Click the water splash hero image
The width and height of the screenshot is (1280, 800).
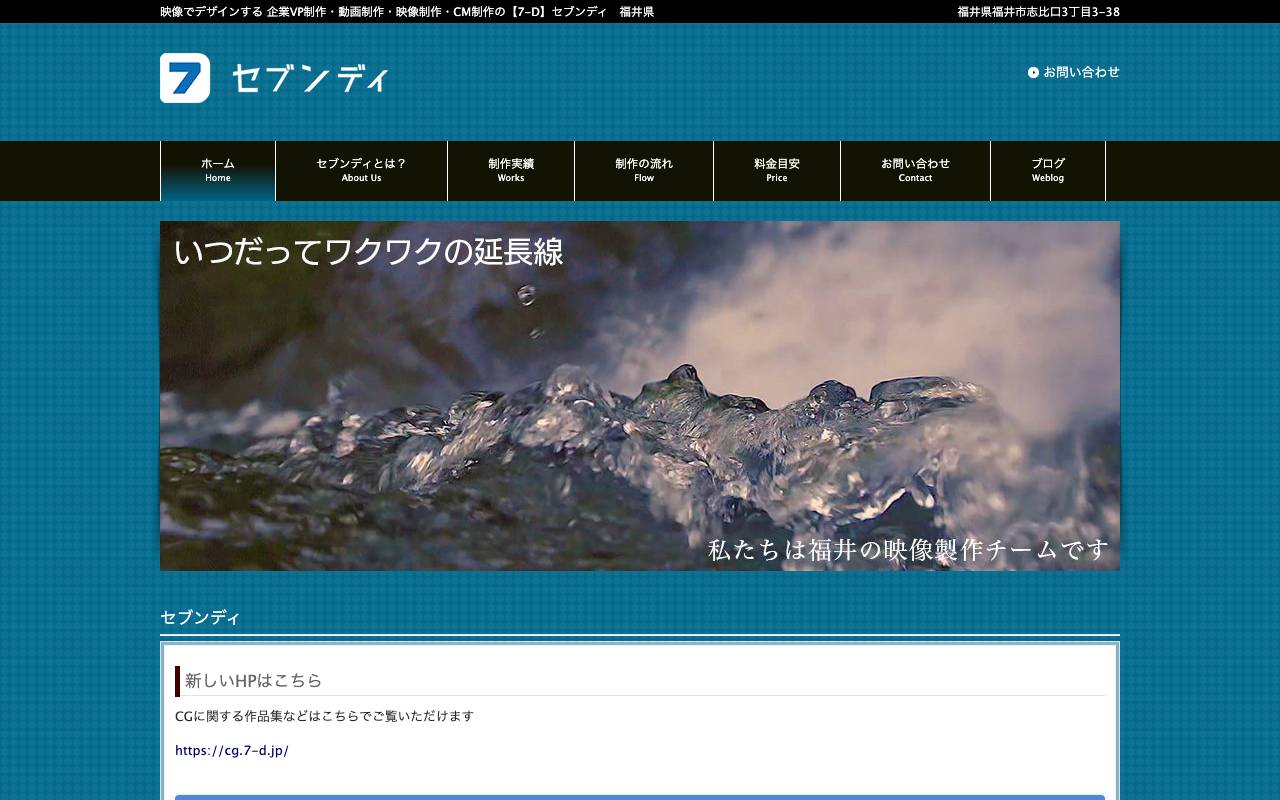(x=640, y=396)
